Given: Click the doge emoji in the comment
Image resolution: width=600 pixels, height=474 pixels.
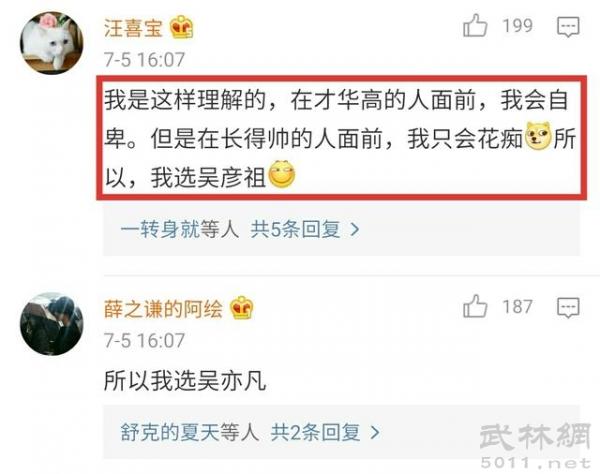Looking at the screenshot, I should pos(538,136).
